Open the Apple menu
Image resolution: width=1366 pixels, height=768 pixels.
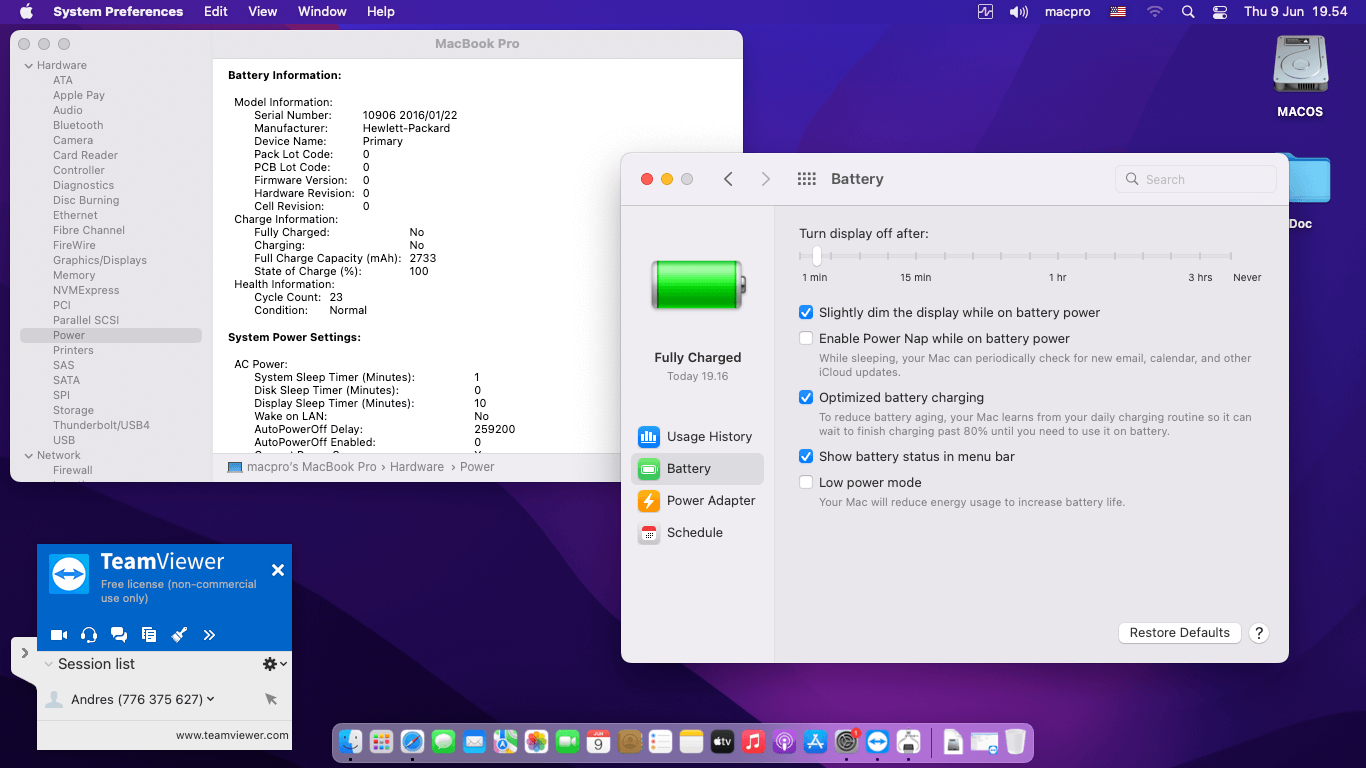[x=26, y=12]
